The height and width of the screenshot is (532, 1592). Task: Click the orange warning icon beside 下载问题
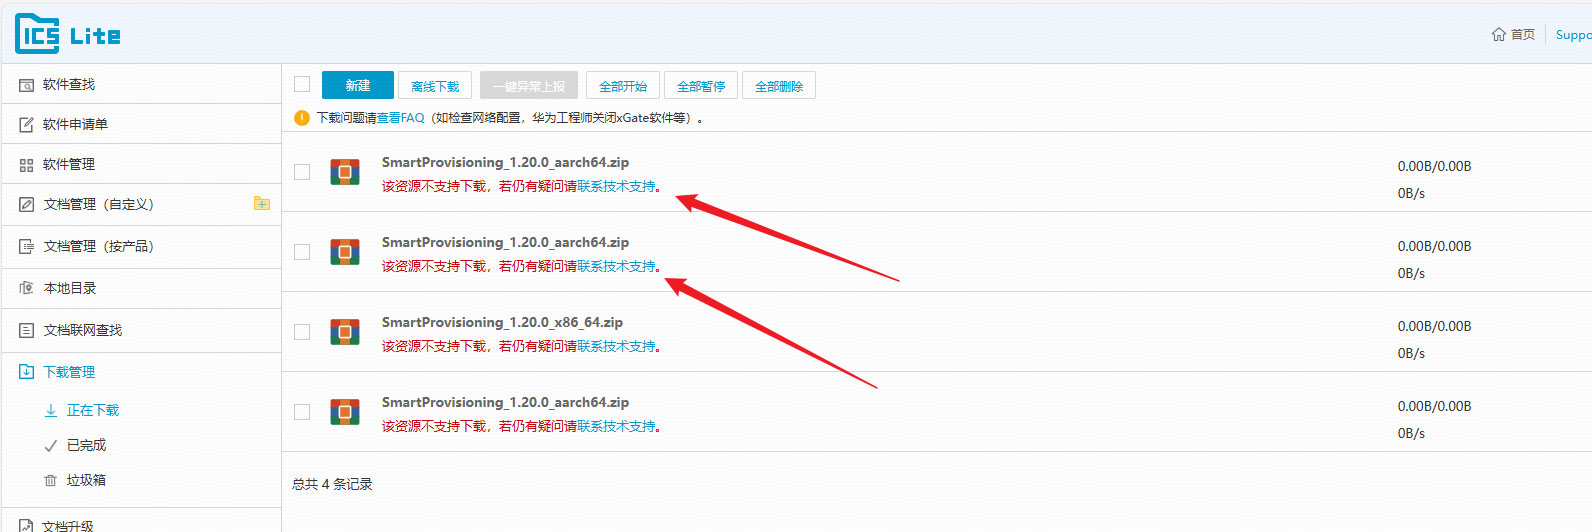coord(302,118)
